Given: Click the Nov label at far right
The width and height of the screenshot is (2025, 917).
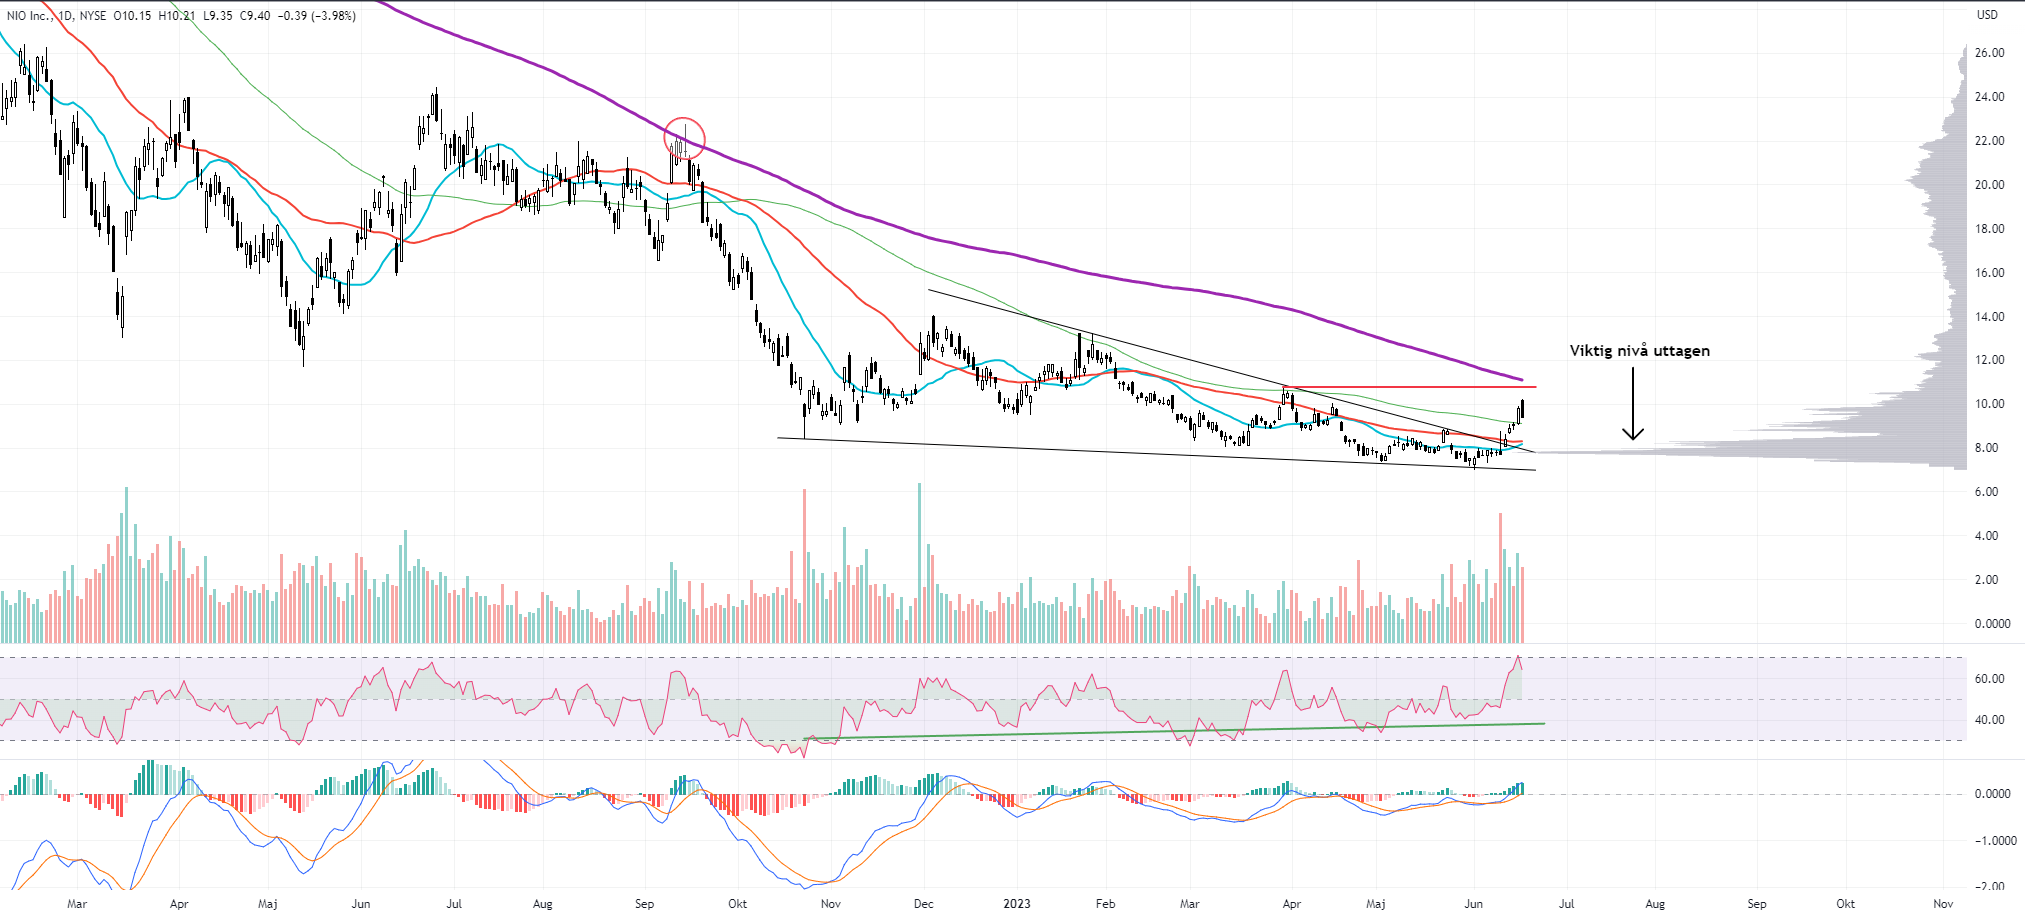Looking at the screenshot, I should tap(1942, 904).
